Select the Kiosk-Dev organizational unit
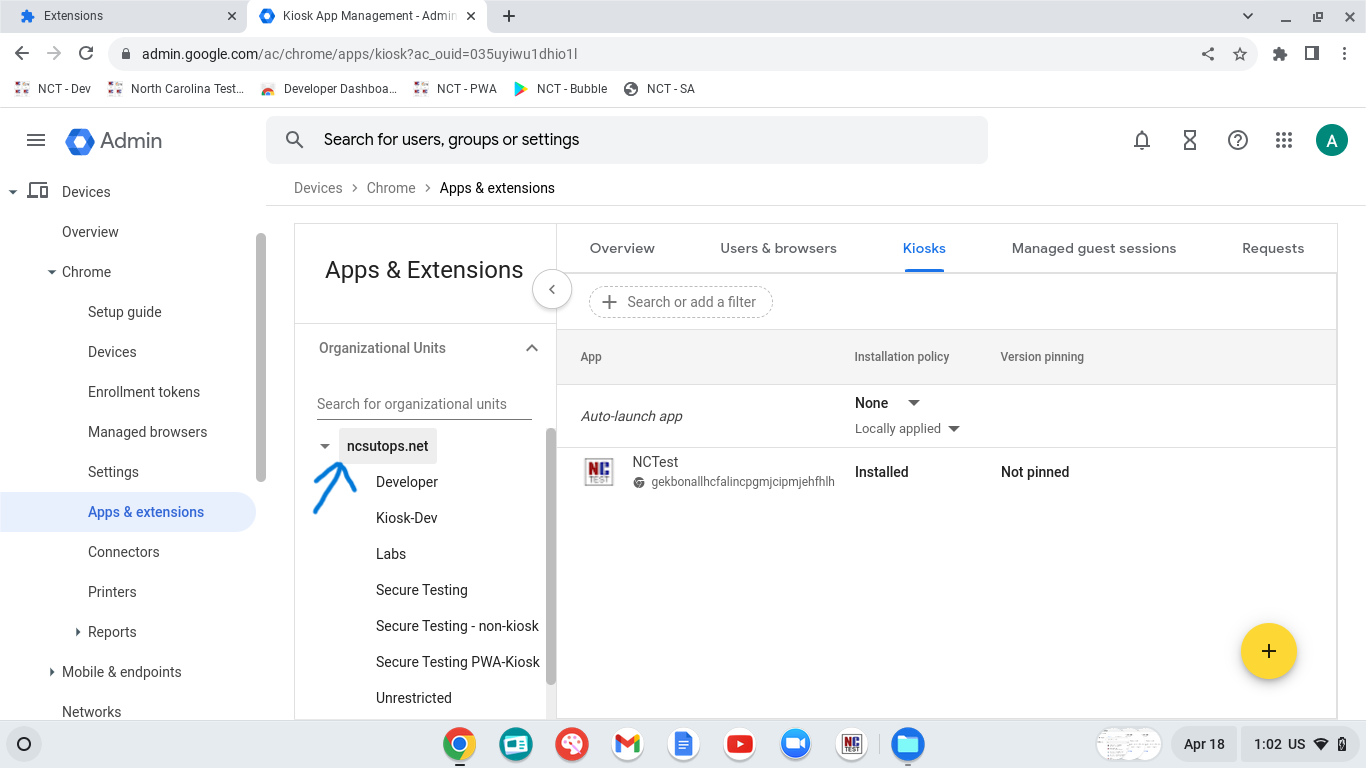1366x768 pixels. pos(407,518)
